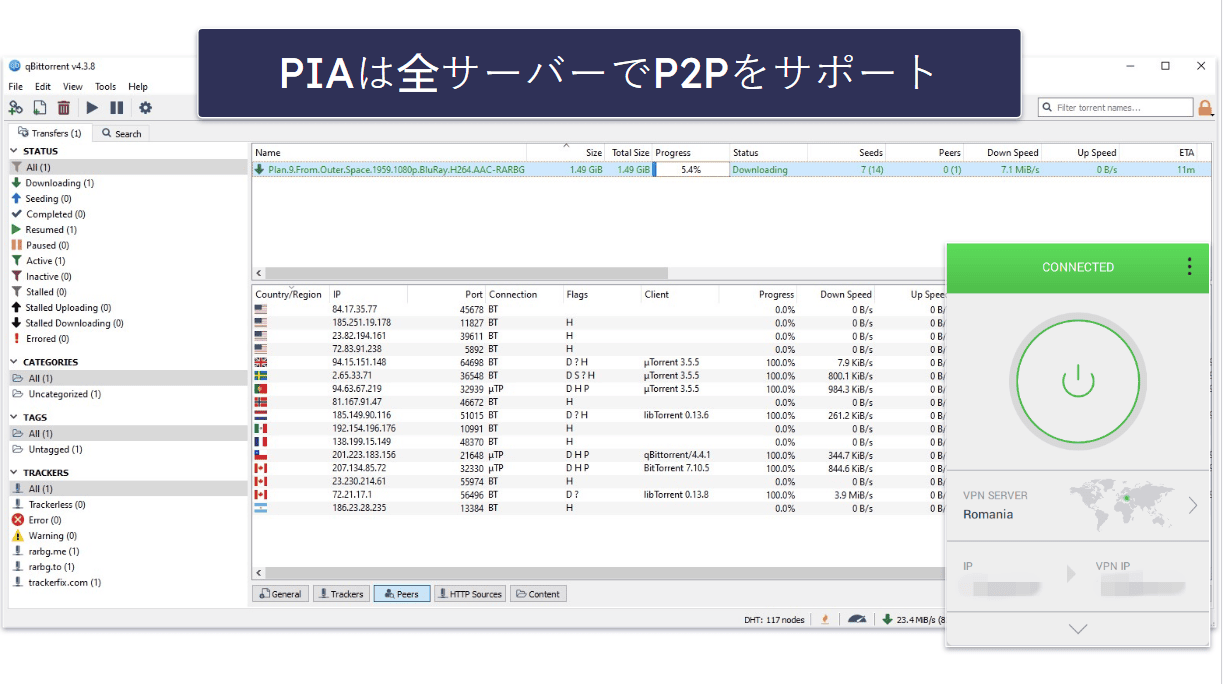The width and height of the screenshot is (1223, 684).
Task: Open the VPN server selection chevron for Romania
Action: coord(1193,505)
